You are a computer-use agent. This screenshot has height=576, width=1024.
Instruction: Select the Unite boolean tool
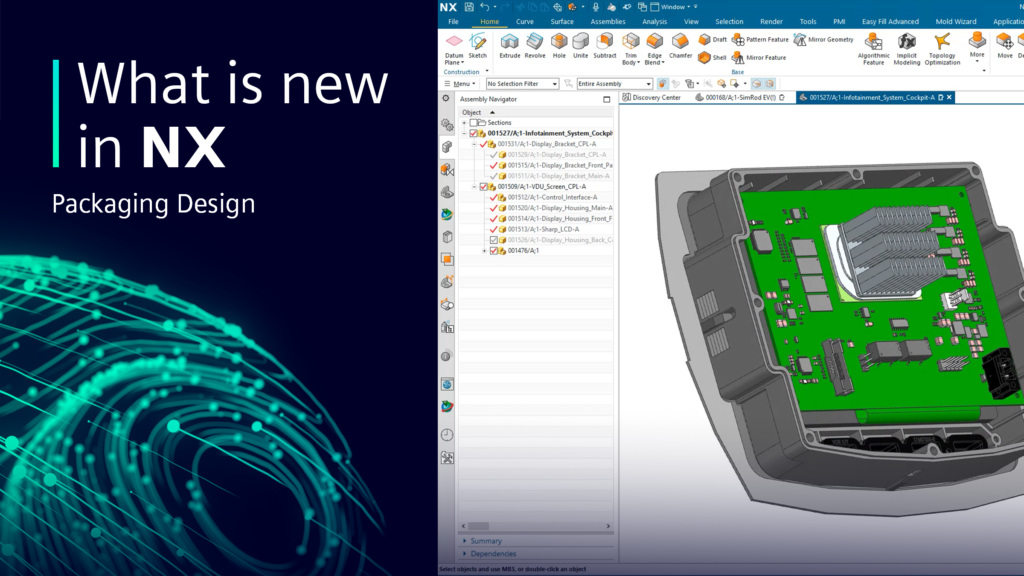click(x=580, y=42)
